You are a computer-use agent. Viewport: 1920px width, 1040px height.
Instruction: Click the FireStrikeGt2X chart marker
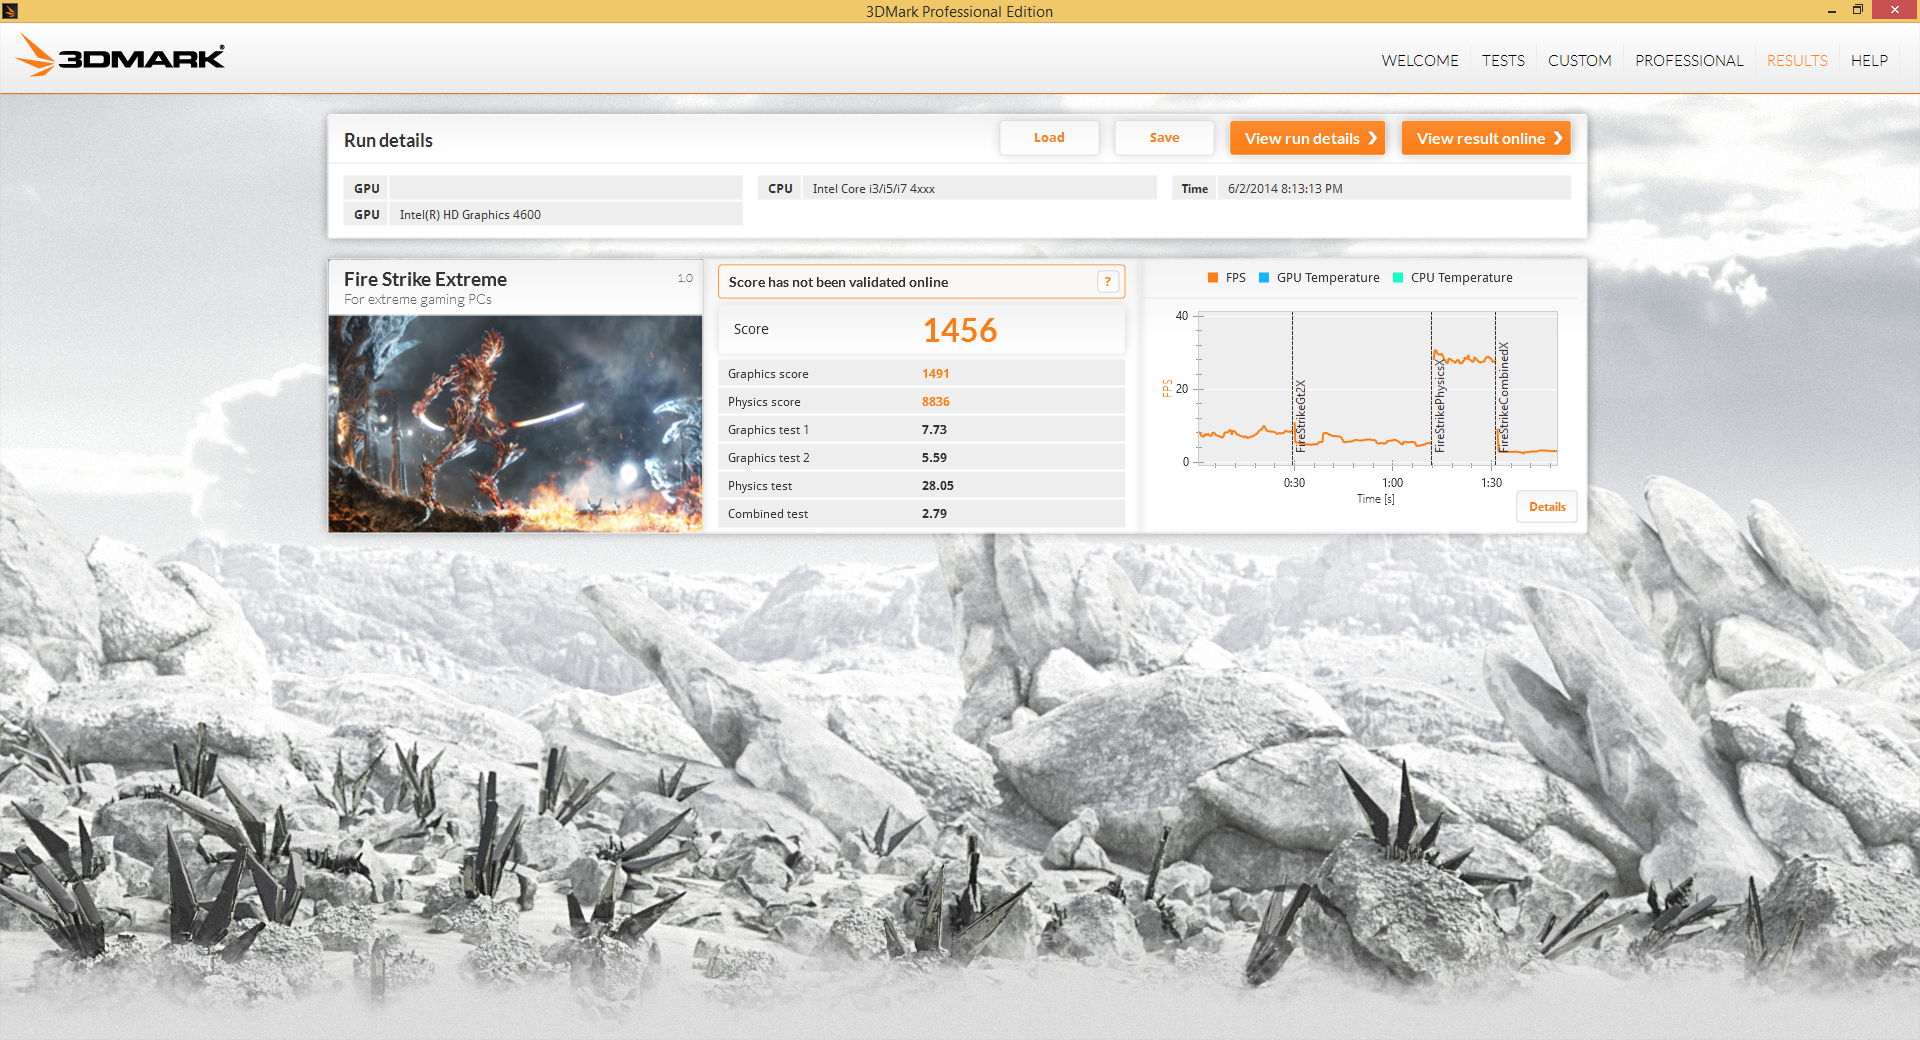click(1300, 416)
